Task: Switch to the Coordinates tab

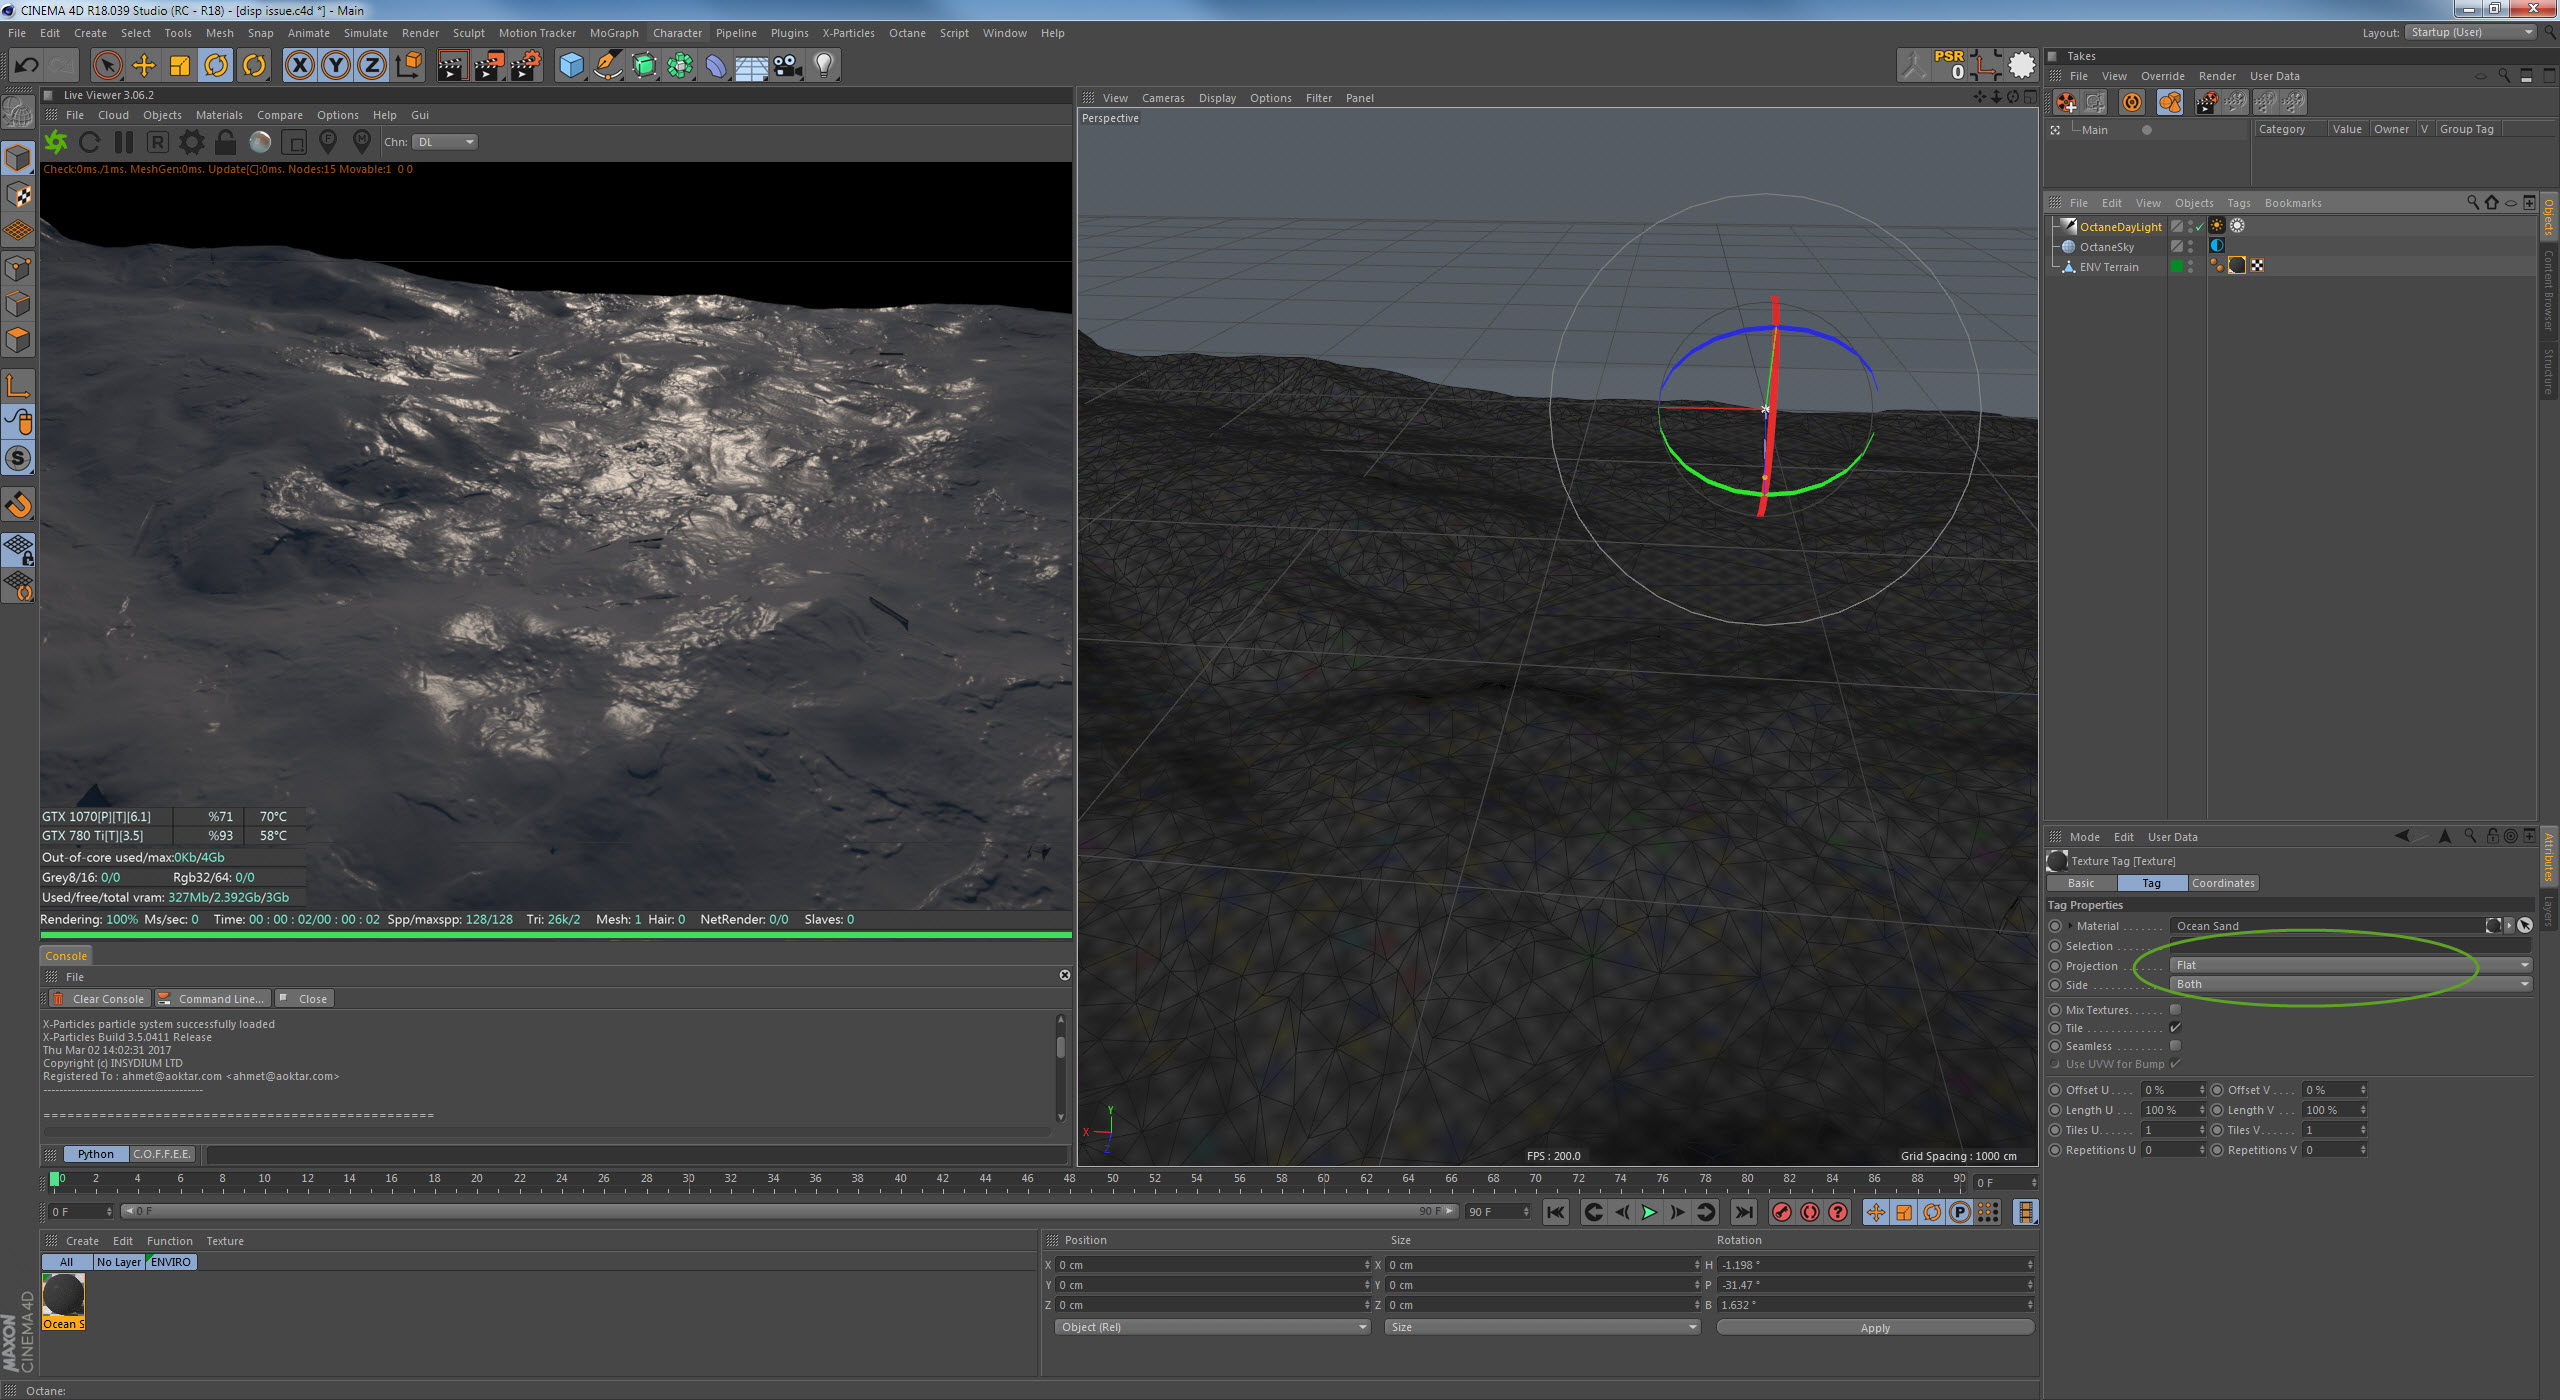Action: pyautogui.click(x=2222, y=883)
